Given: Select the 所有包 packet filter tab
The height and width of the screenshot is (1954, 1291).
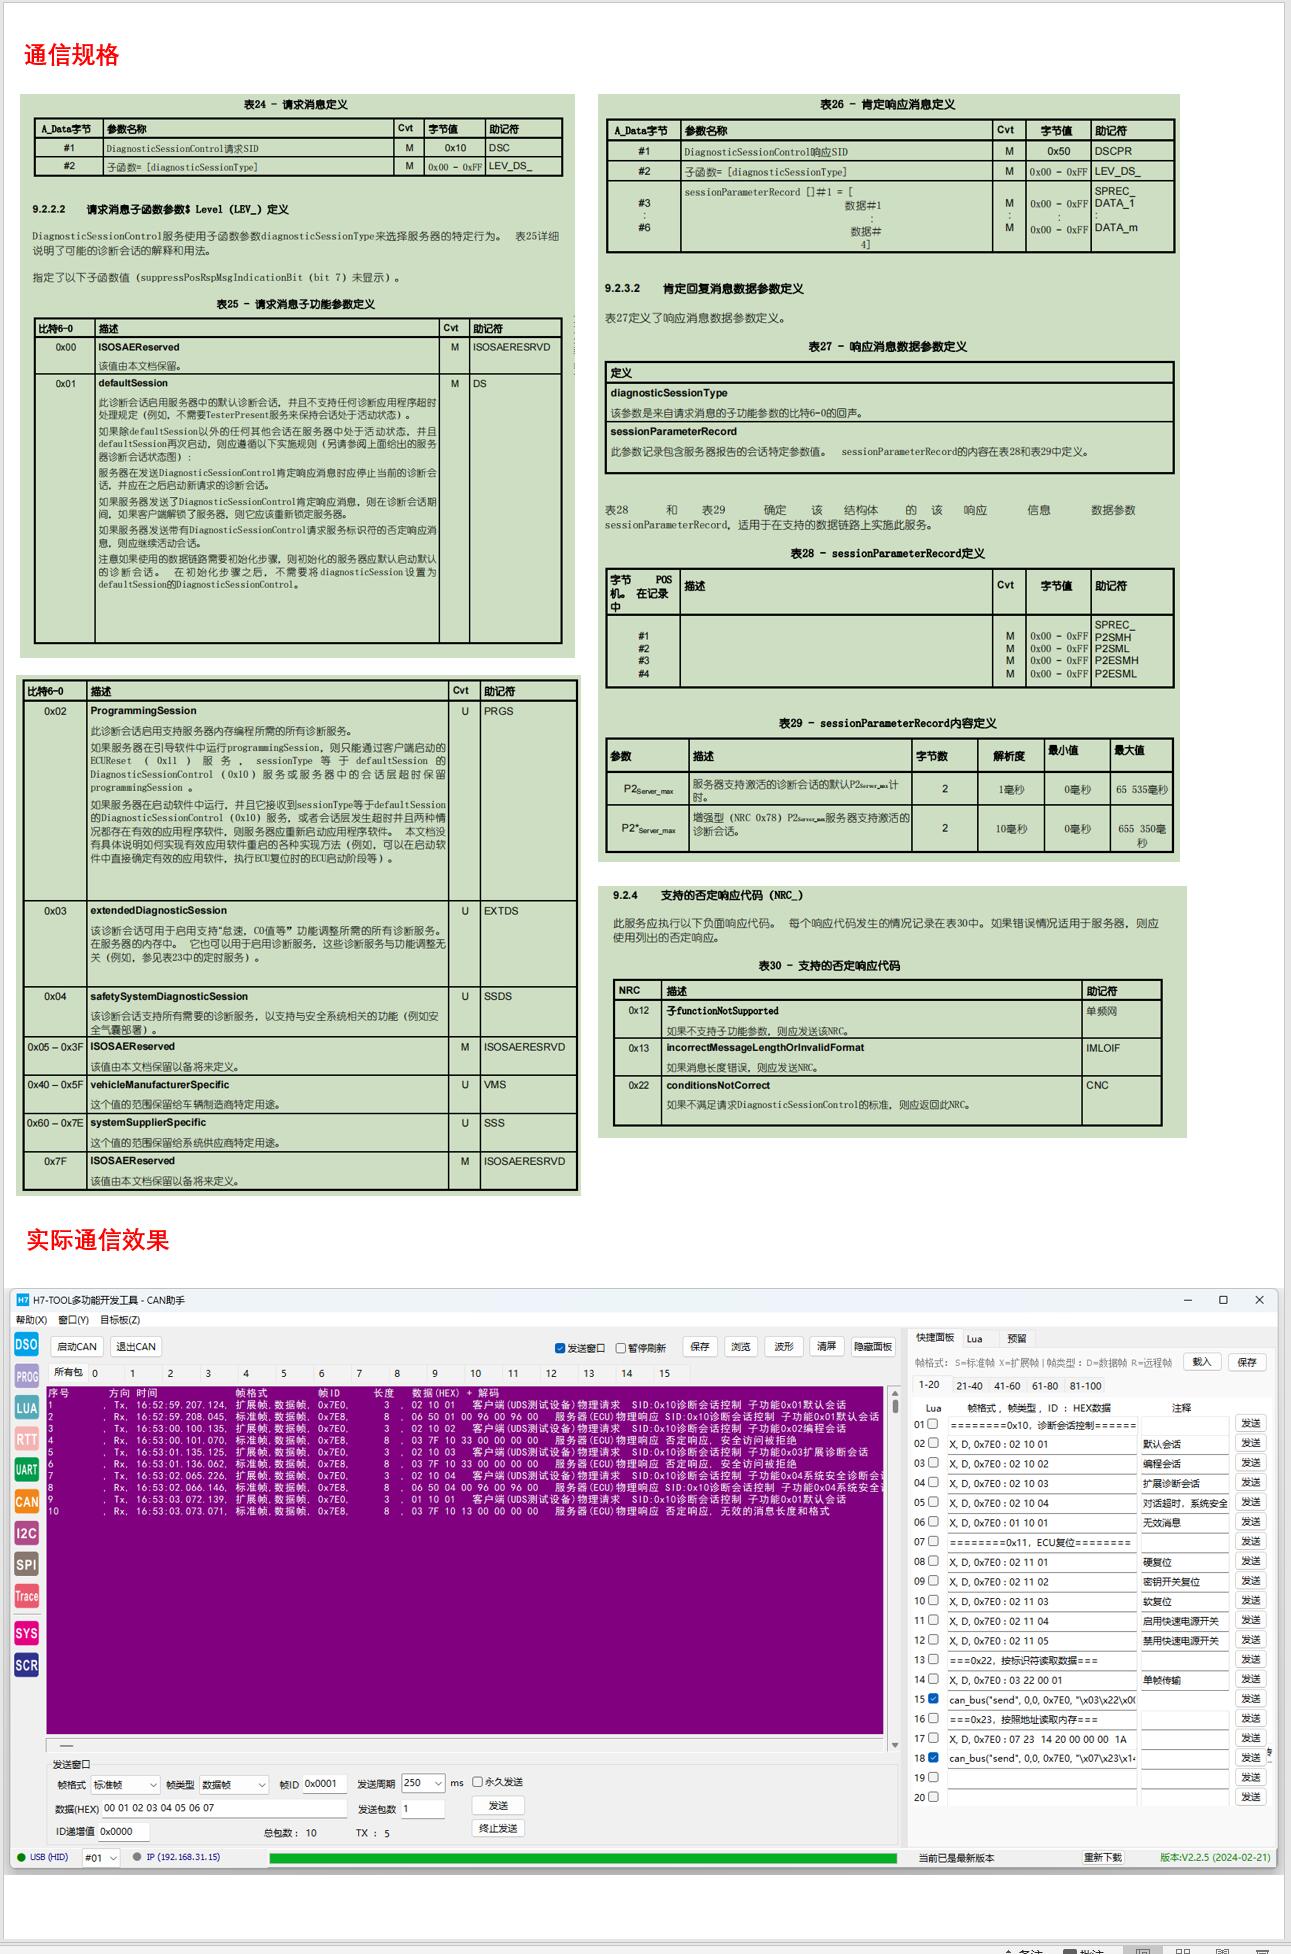Looking at the screenshot, I should click(x=68, y=1373).
